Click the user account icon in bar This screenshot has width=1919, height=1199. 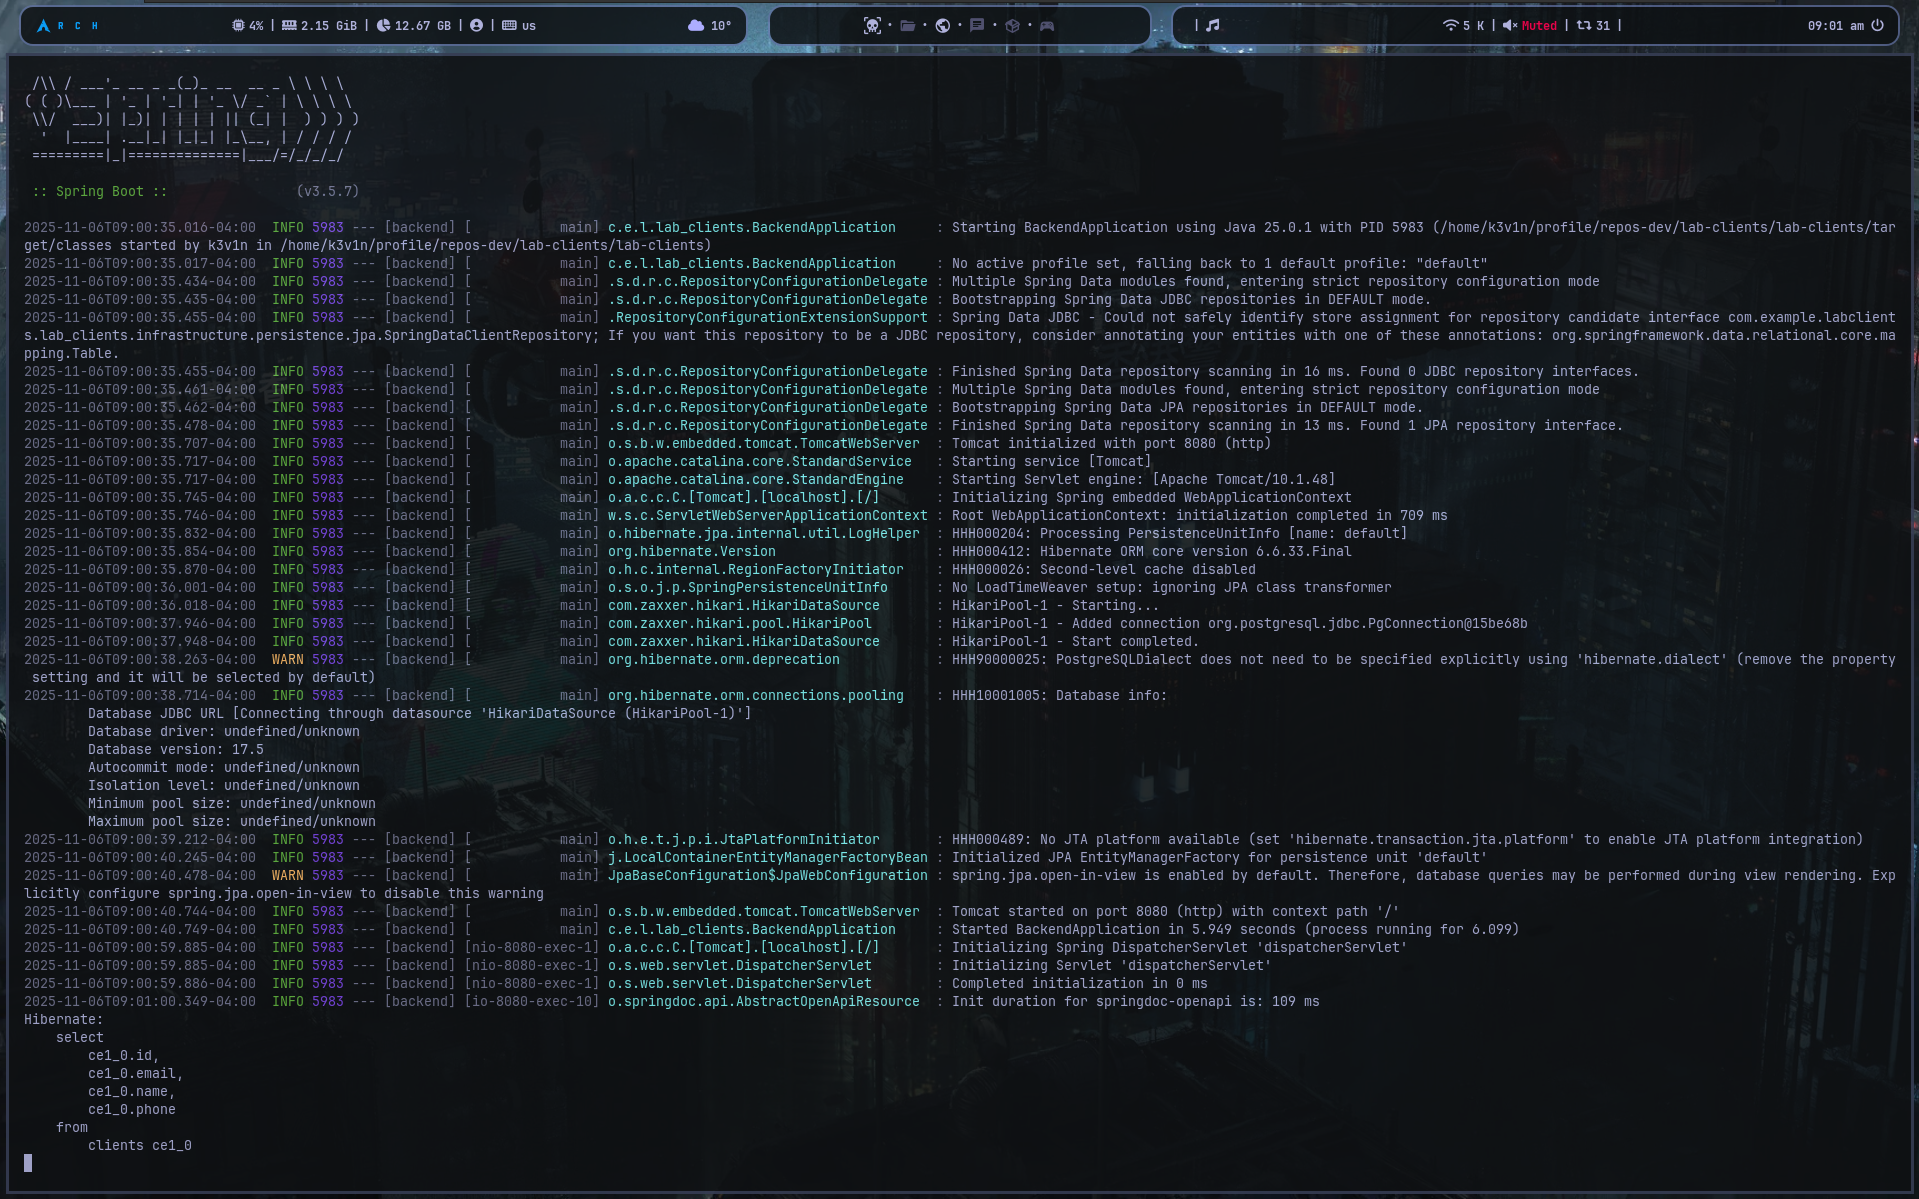point(476,26)
